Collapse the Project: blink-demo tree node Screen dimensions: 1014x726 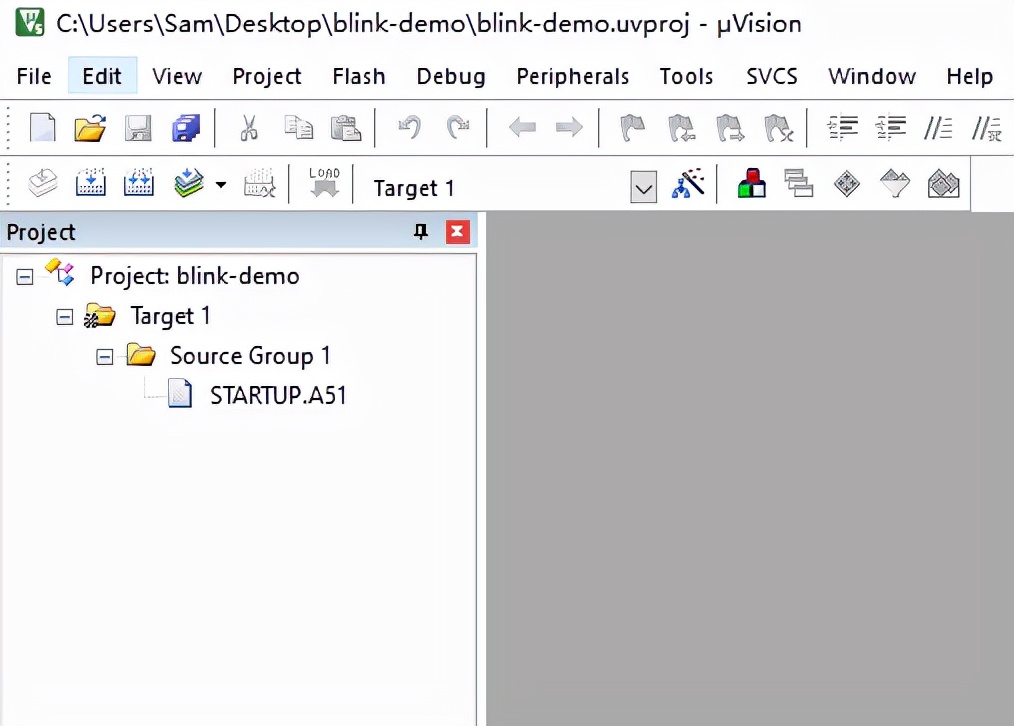[x=25, y=277]
